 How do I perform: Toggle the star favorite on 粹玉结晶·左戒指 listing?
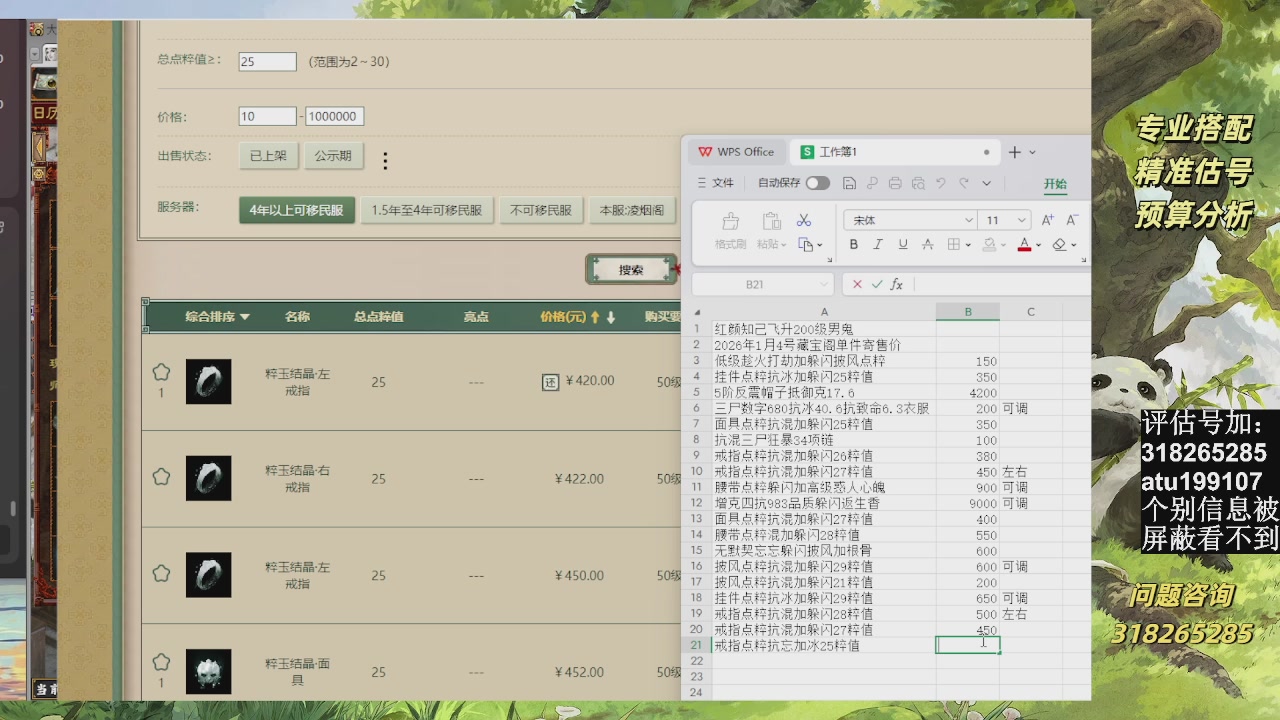click(x=161, y=371)
